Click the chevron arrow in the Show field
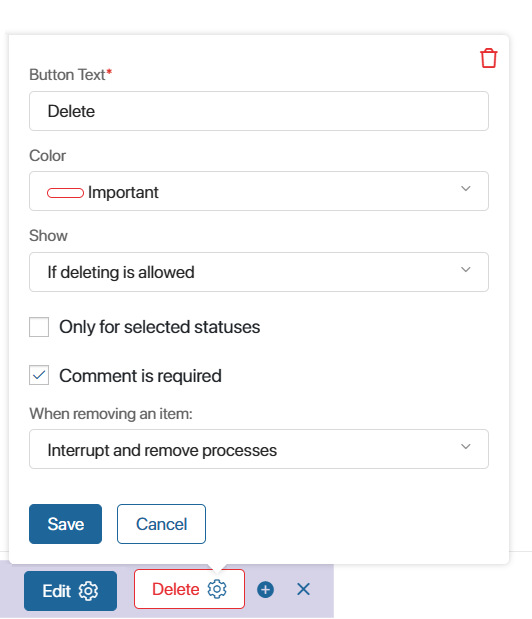The image size is (532, 619). [x=466, y=270]
